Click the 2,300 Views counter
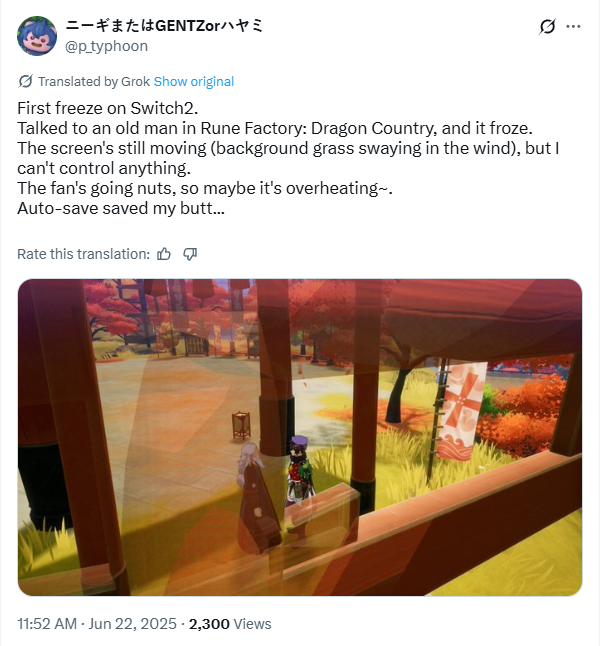Image resolution: width=603 pixels, height=646 pixels. (x=230, y=624)
